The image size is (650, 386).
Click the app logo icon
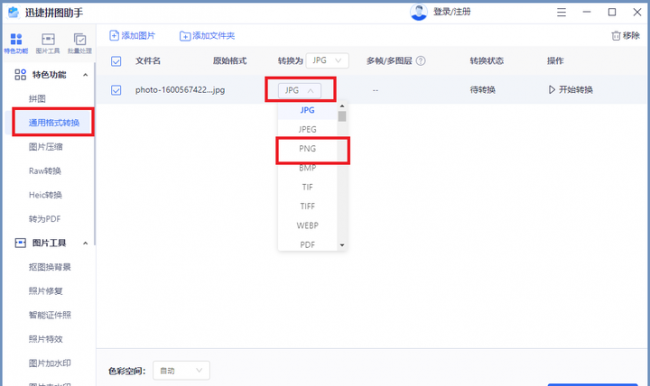point(13,12)
